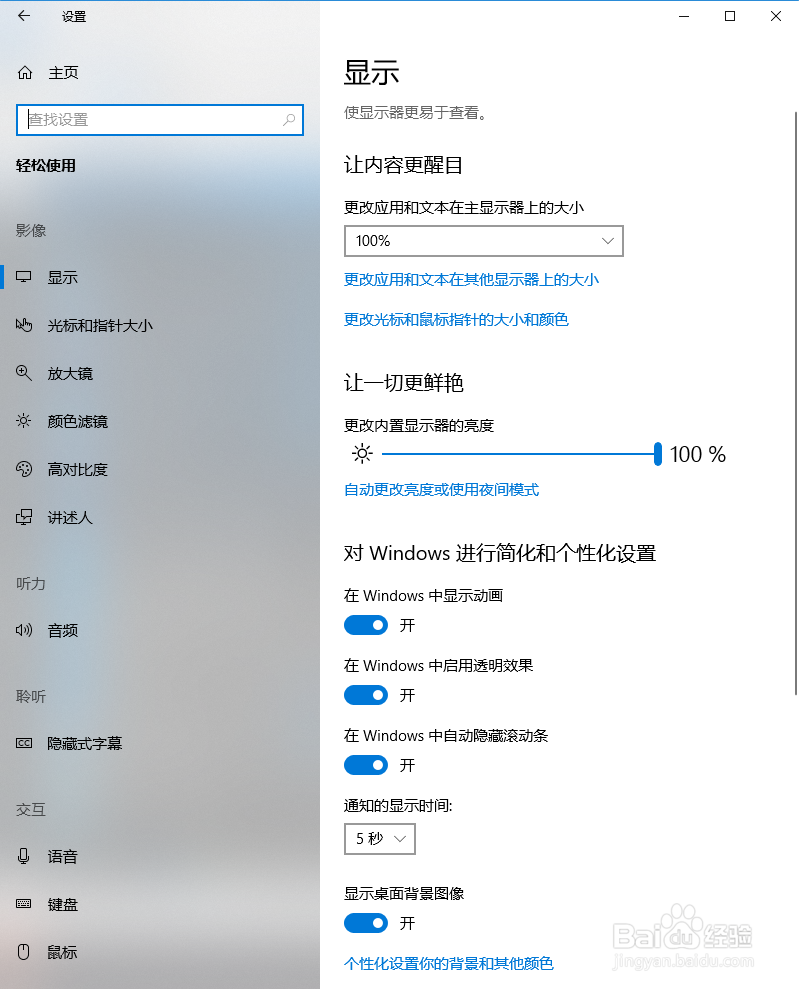The image size is (799, 989).
Task: Open 光标和指针大小 settings page
Action: tap(100, 325)
